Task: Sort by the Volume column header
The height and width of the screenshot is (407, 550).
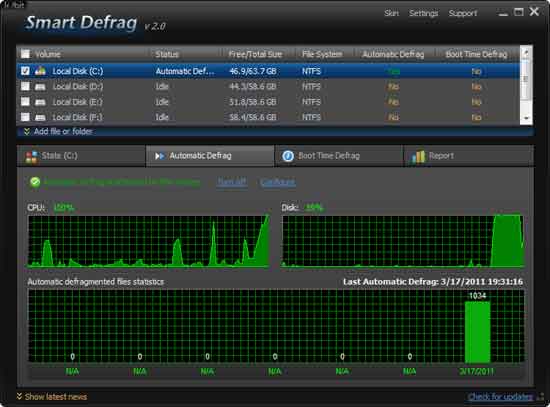Action: pos(48,54)
